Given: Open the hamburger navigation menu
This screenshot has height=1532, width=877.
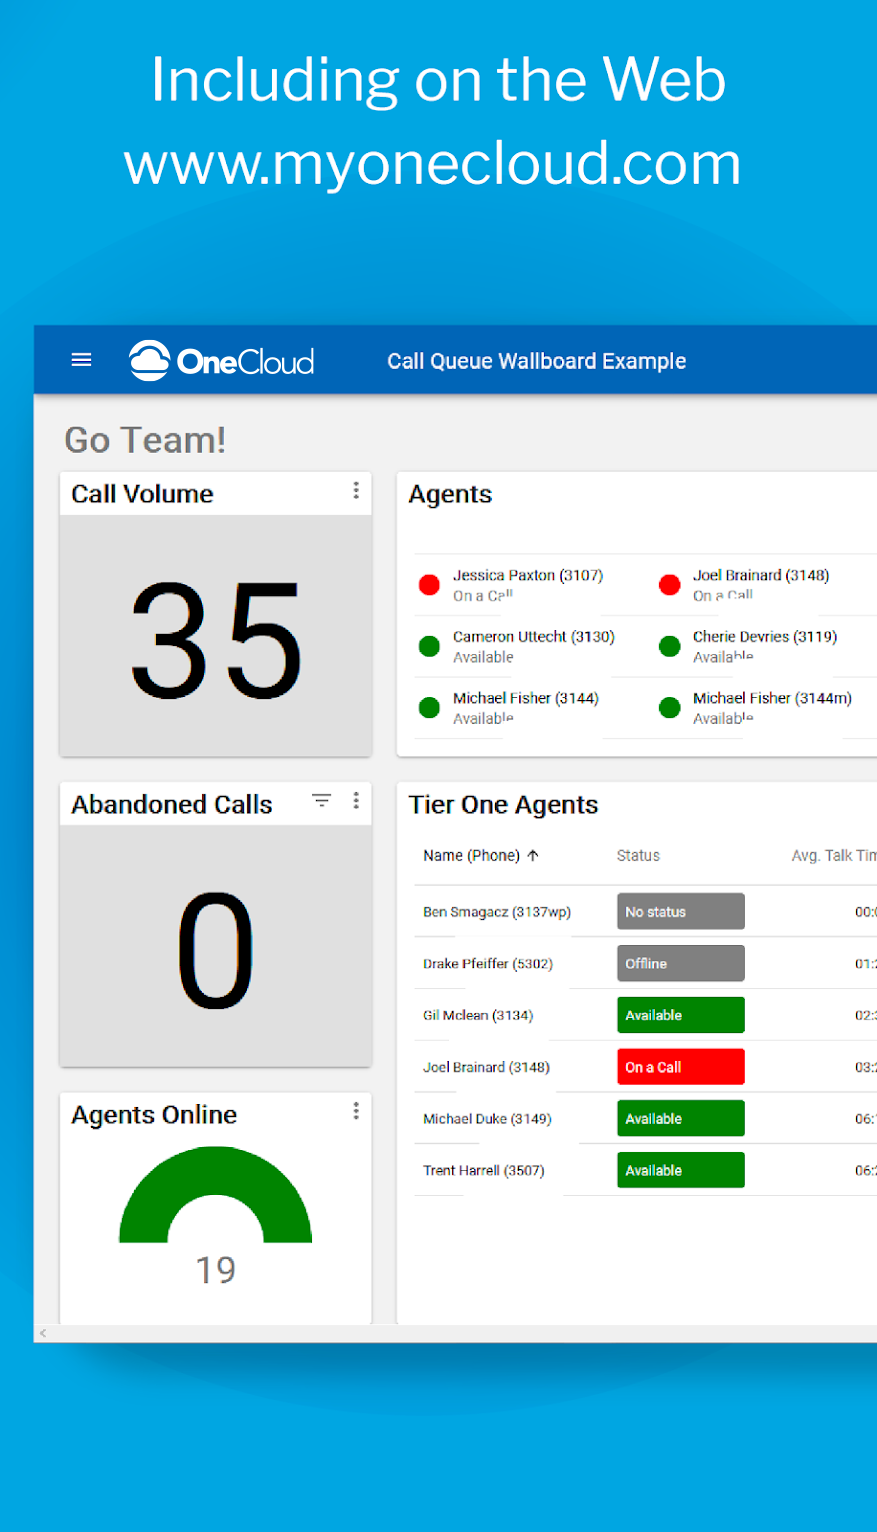Looking at the screenshot, I should 82,360.
